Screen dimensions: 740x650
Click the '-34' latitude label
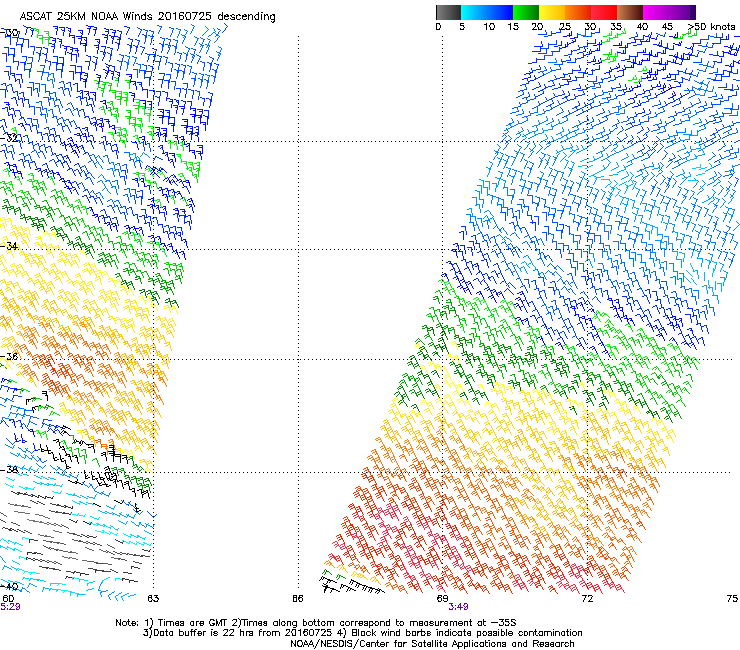pos(9,246)
